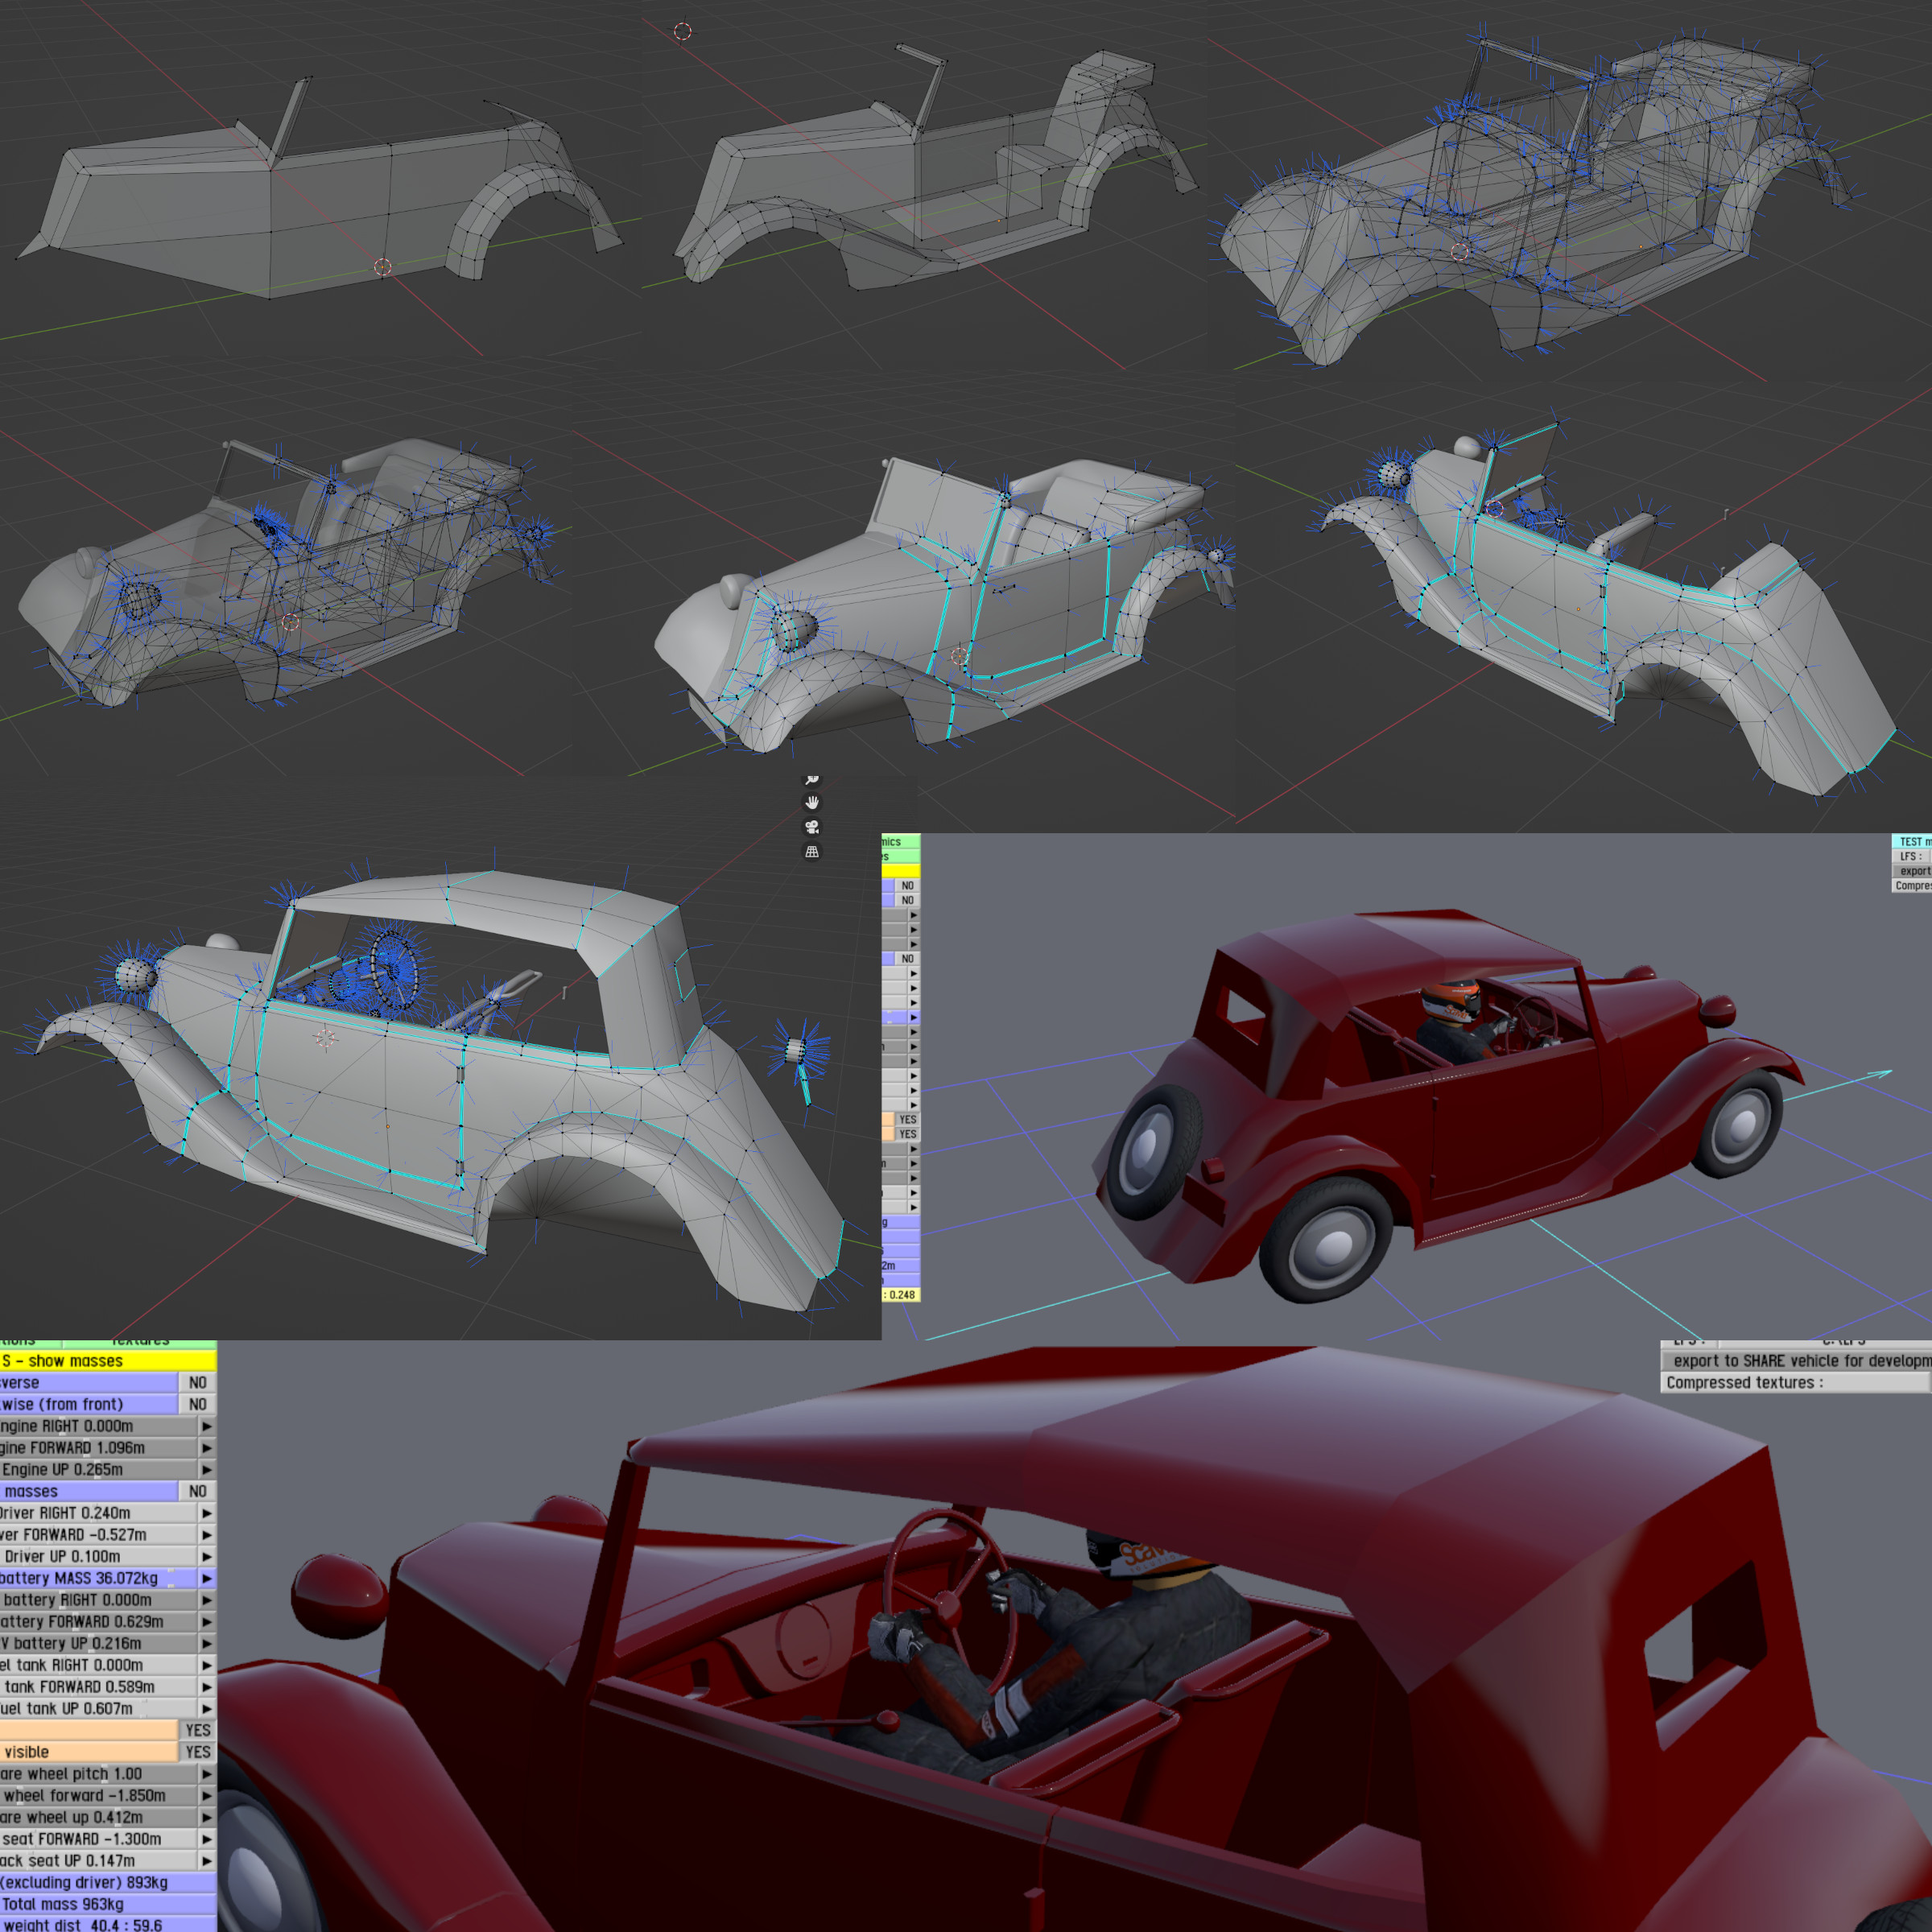Click 'export to SHARE vehicle' button
Viewport: 1932px width, 1932px height.
pos(1795,1361)
